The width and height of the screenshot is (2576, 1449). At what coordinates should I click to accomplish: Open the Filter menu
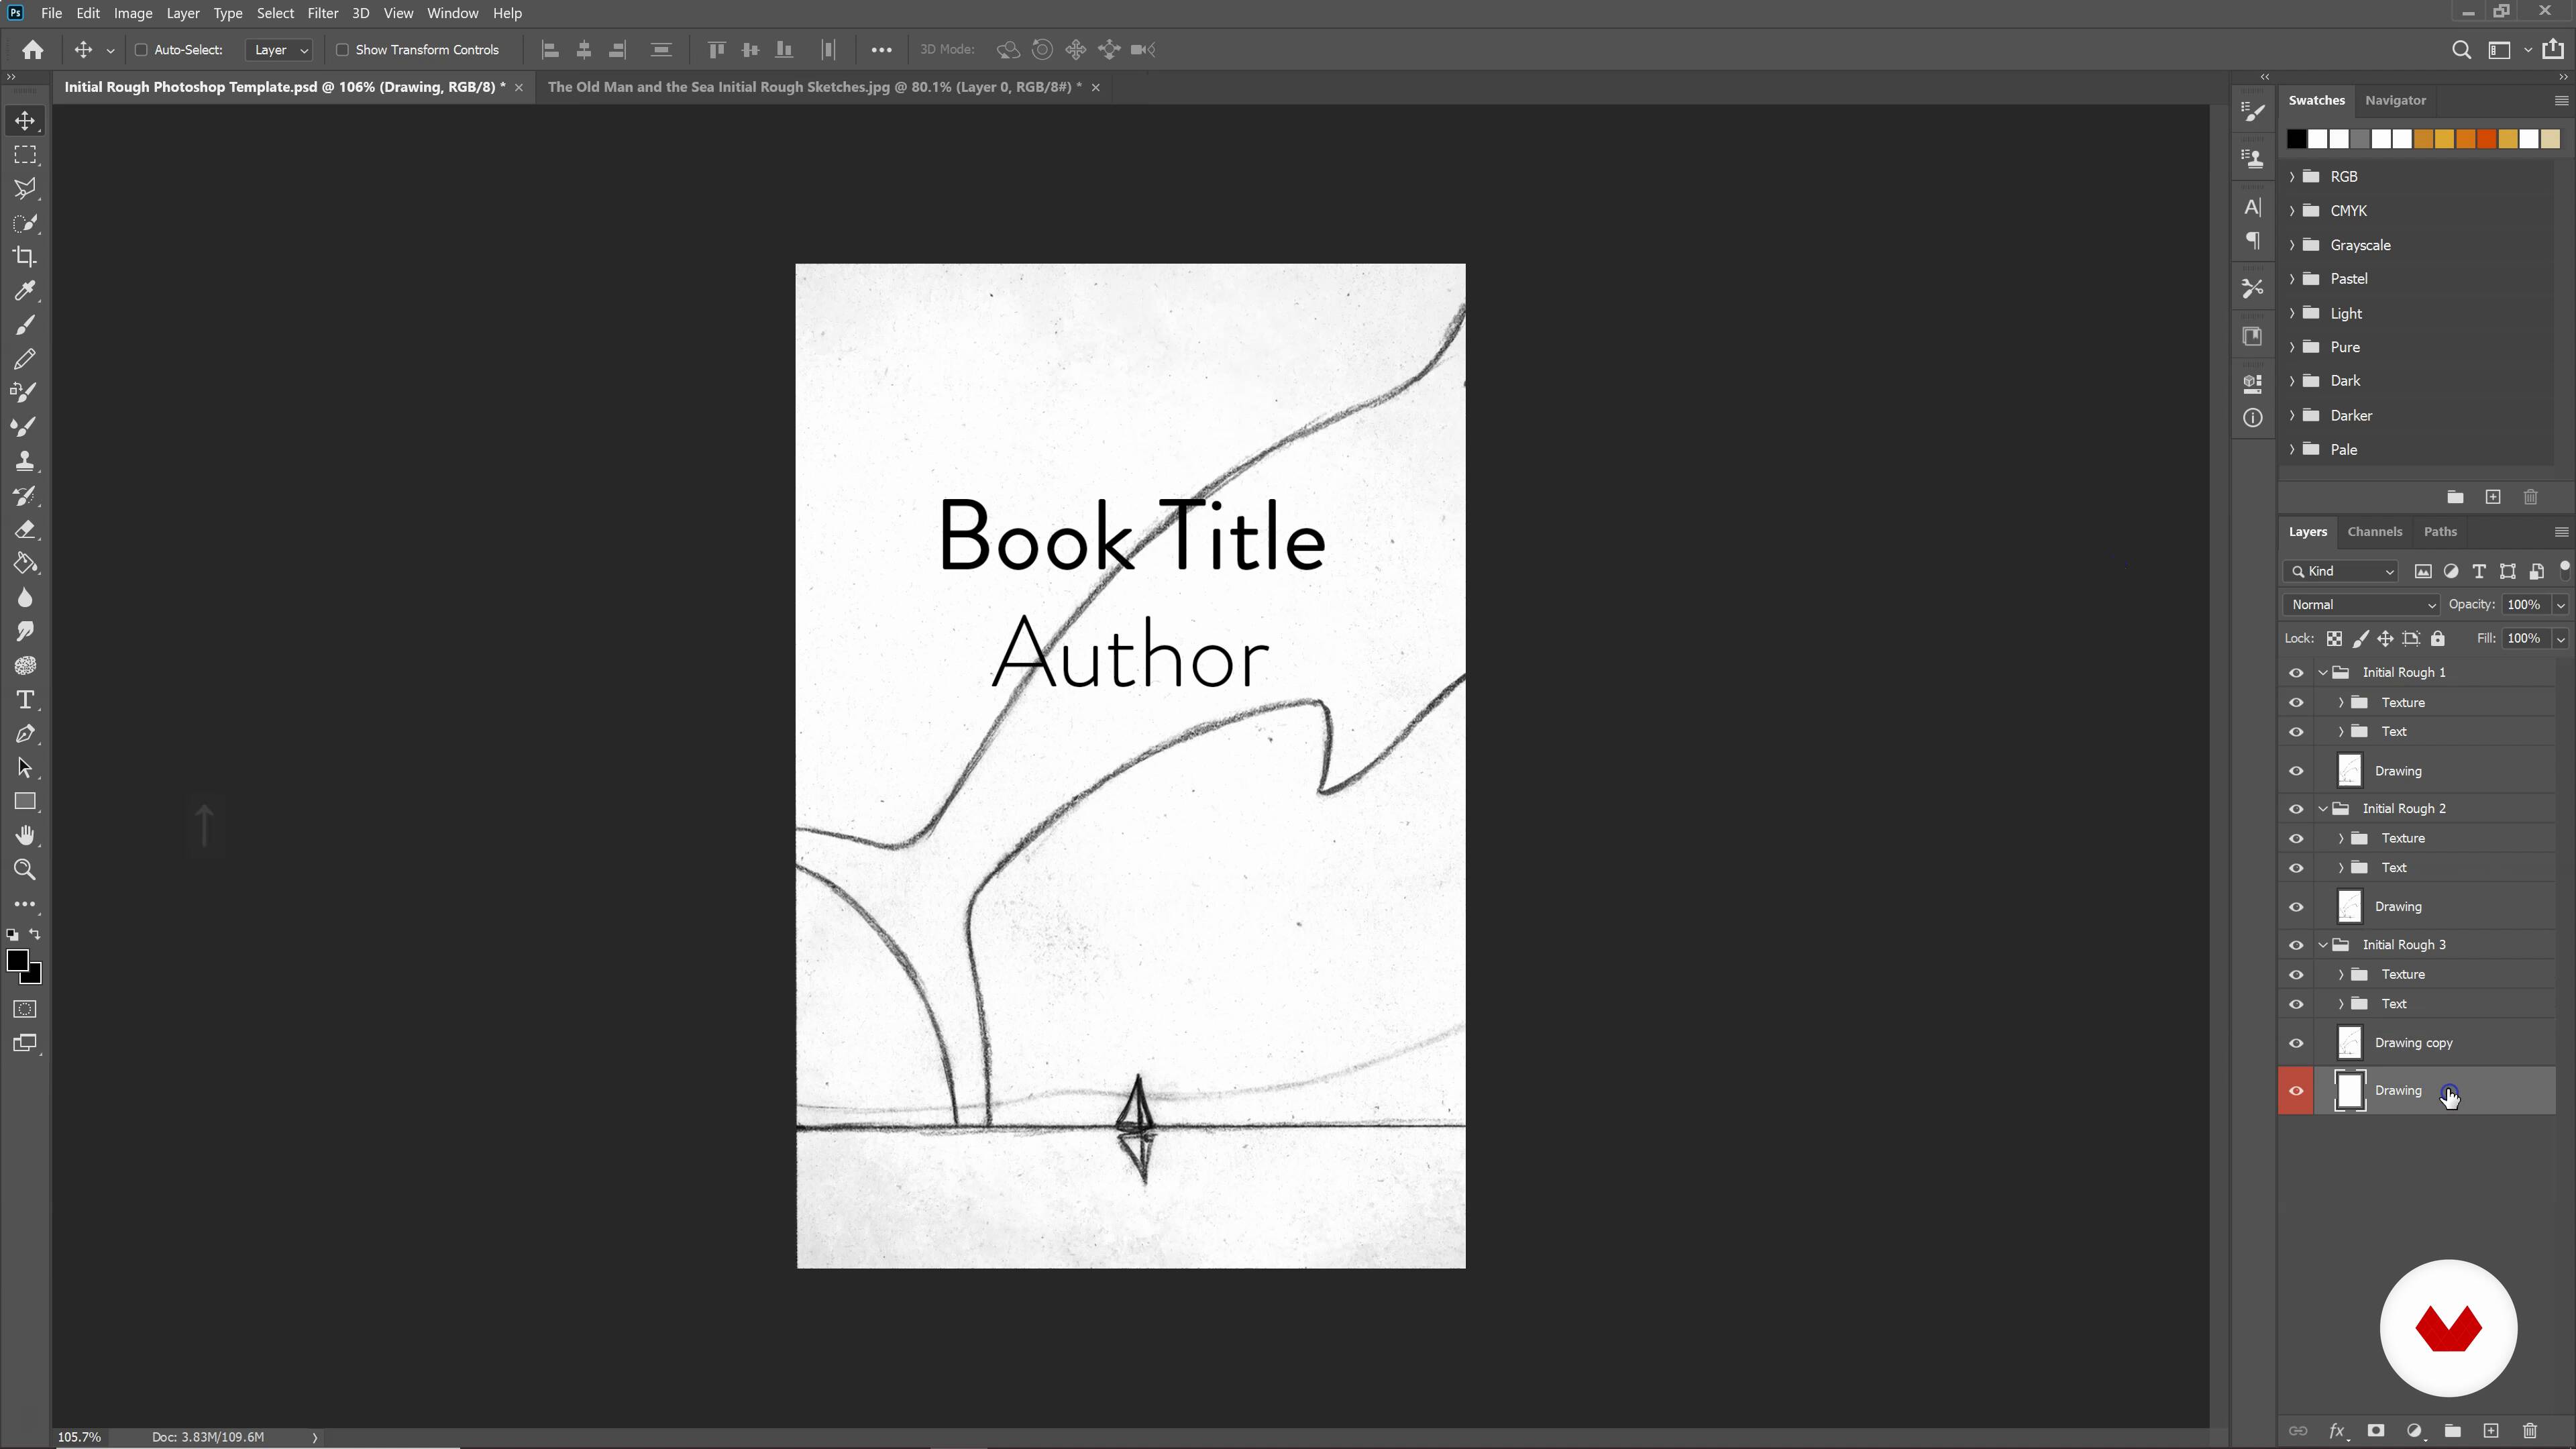click(x=322, y=14)
